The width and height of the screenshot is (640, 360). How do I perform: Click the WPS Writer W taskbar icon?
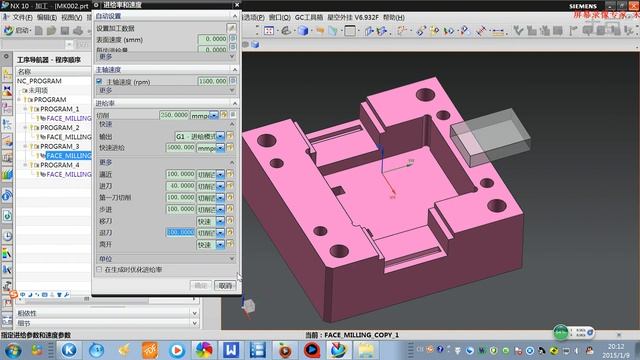coord(231,350)
